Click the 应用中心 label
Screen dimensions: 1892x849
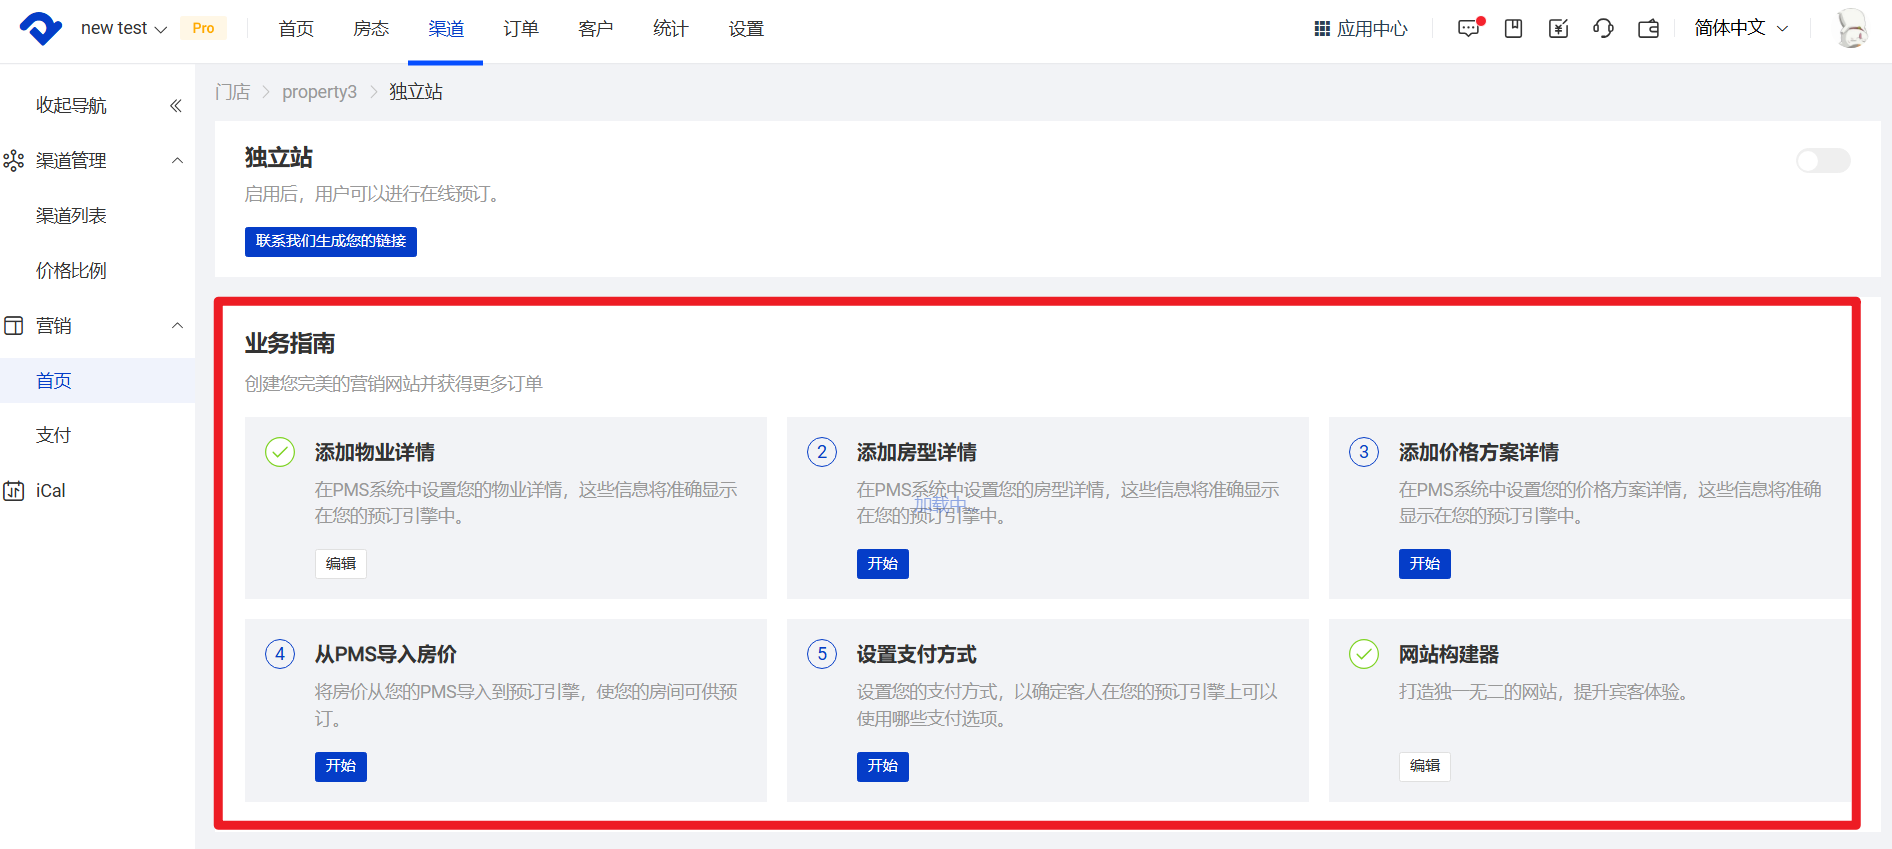1373,29
